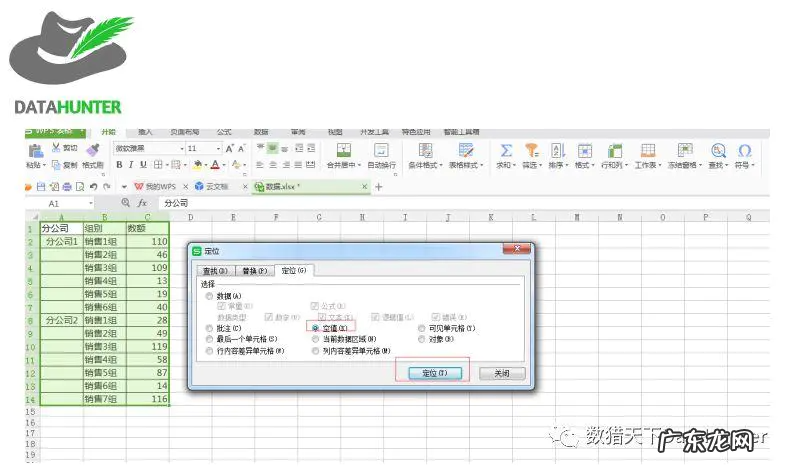Close the 数据.xlsx document tab
Viewport: 792px width, 470px height.
point(364,187)
